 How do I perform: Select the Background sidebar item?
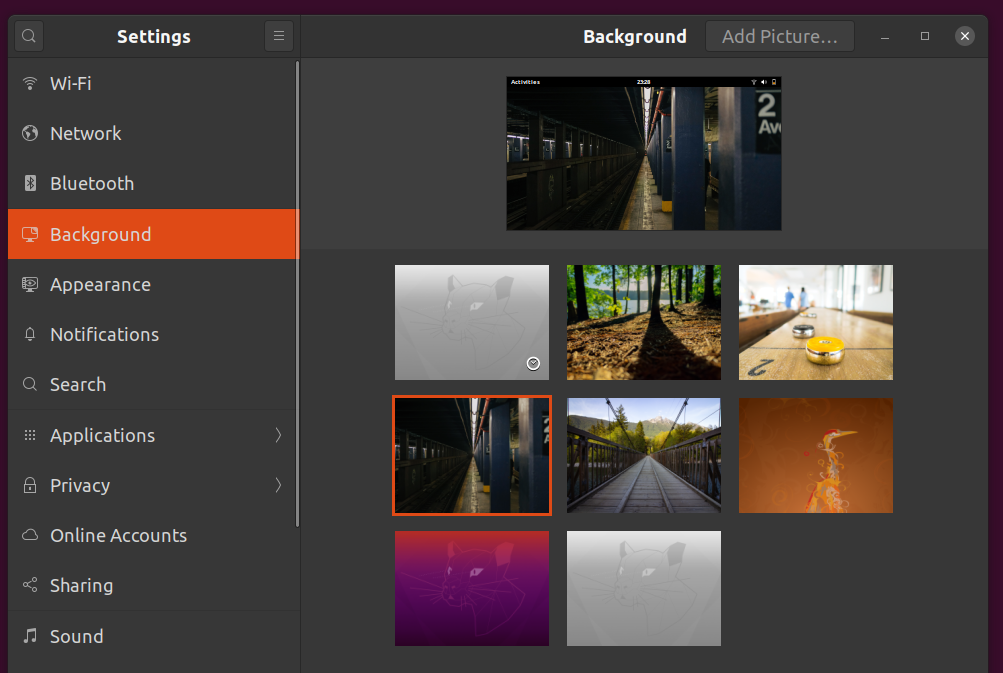coord(100,234)
